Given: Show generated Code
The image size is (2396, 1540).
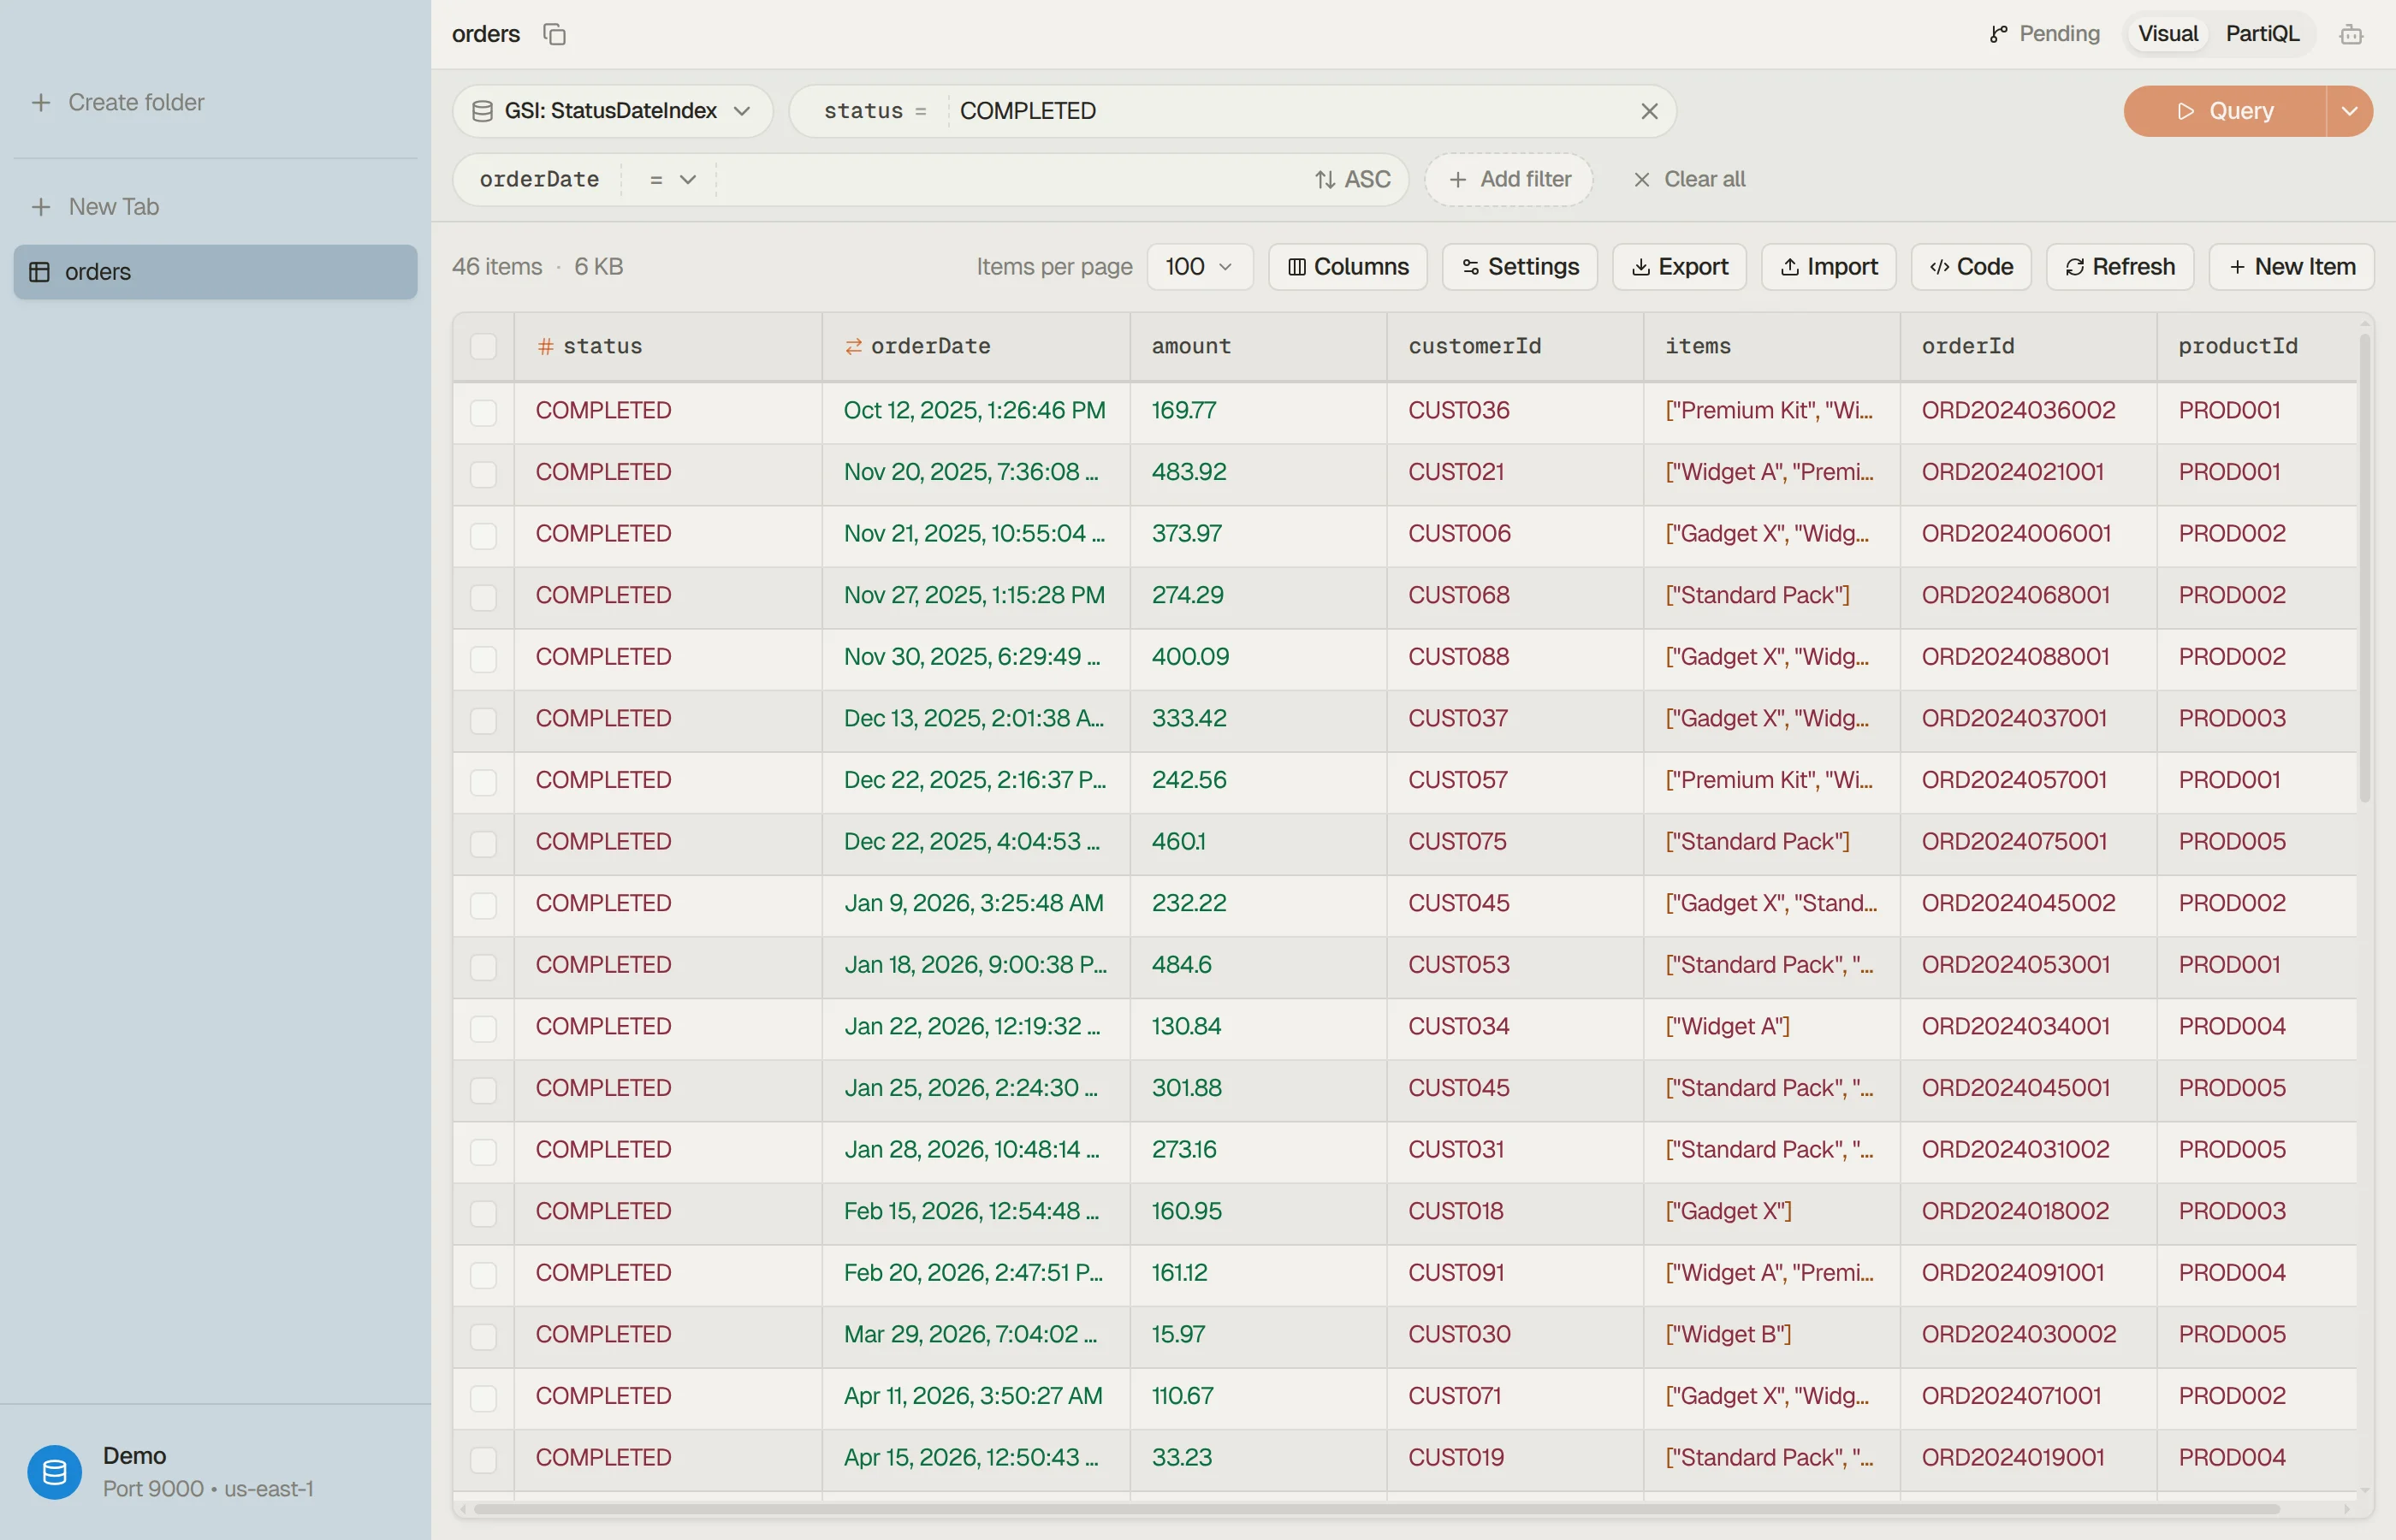Looking at the screenshot, I should click(x=1970, y=267).
